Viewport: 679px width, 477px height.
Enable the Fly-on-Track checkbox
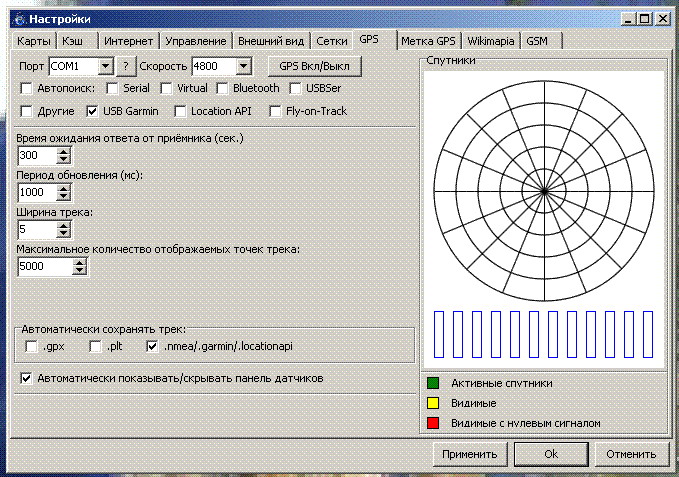tap(275, 111)
